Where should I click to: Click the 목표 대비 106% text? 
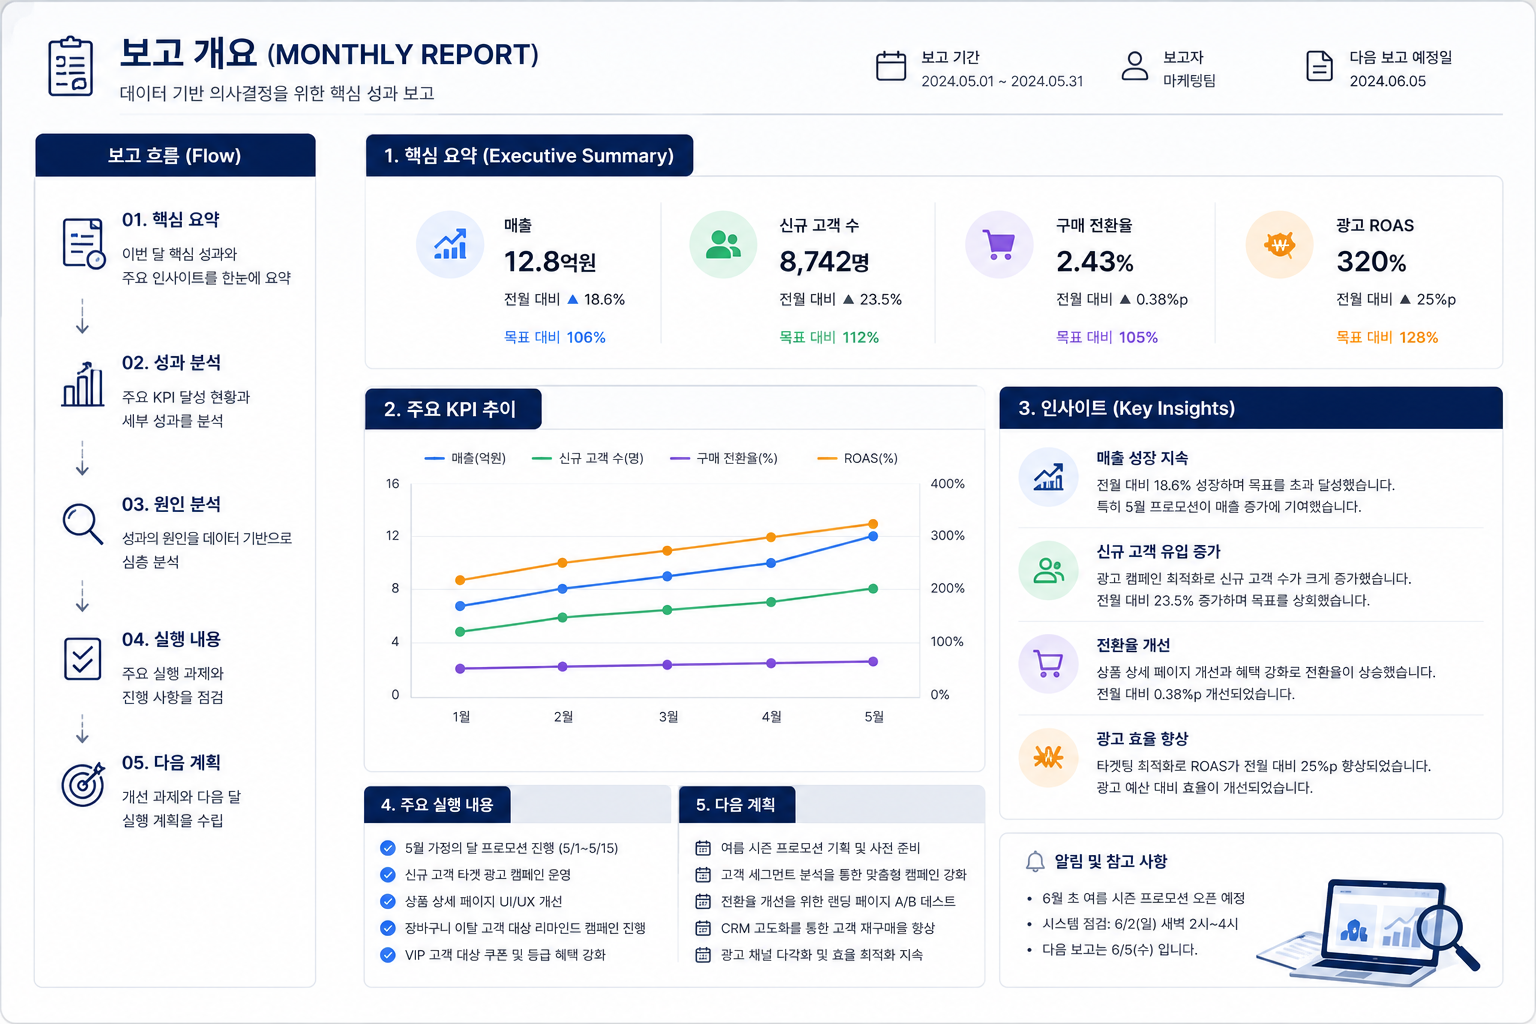[x=555, y=337]
